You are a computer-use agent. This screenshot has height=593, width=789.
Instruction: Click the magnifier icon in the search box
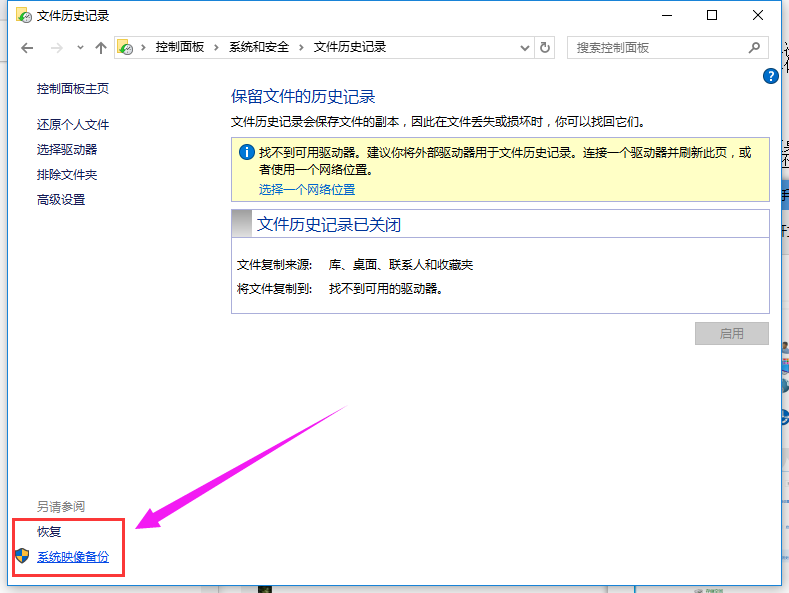click(754, 47)
